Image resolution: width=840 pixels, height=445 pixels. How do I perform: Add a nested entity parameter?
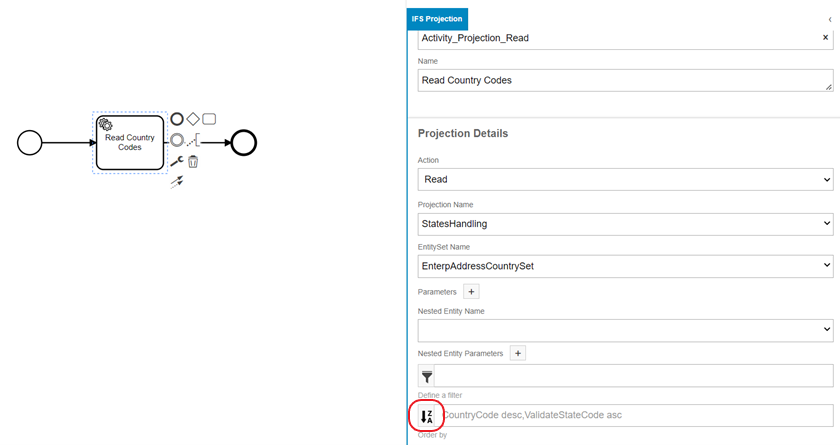tap(518, 353)
